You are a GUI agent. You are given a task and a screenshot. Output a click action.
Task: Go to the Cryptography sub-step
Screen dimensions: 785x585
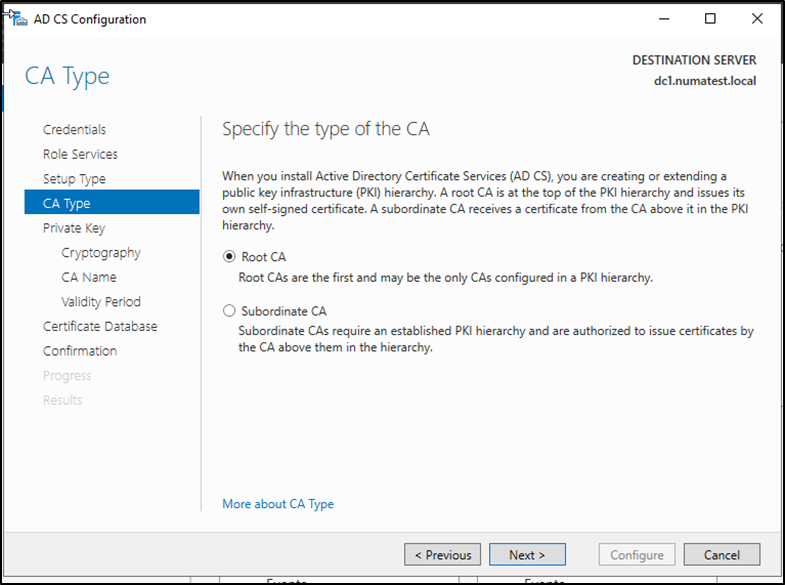pos(101,253)
